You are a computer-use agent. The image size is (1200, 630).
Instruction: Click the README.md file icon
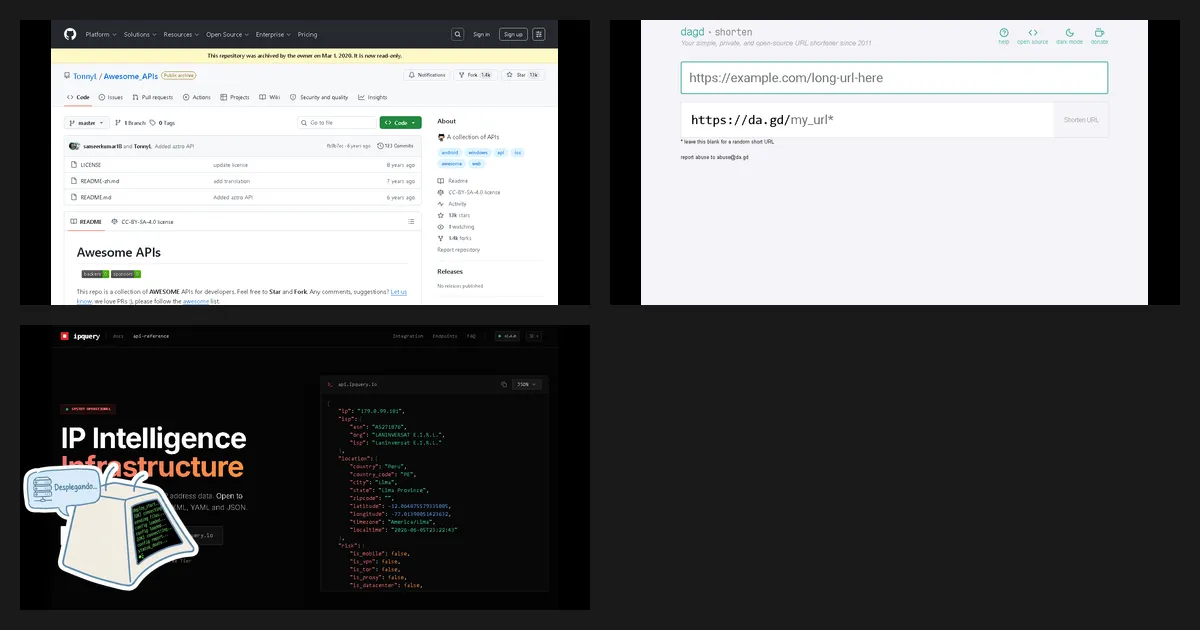(73, 197)
